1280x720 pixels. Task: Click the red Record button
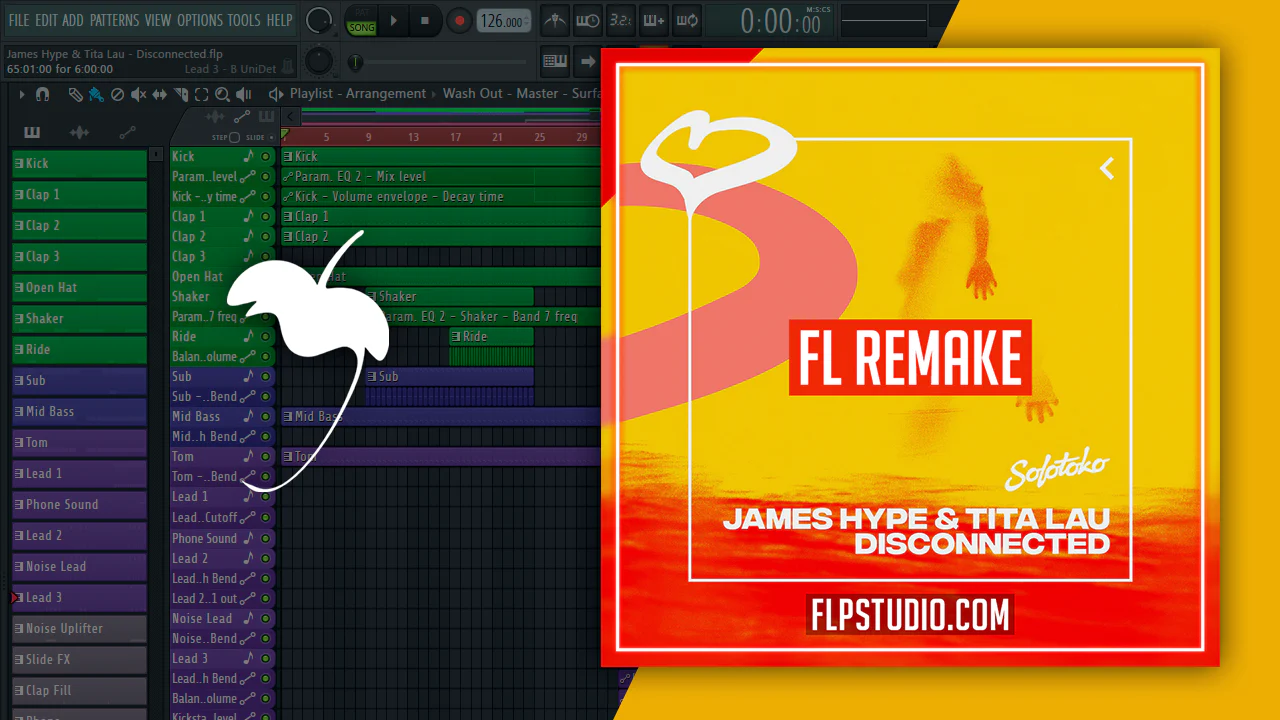(459, 20)
